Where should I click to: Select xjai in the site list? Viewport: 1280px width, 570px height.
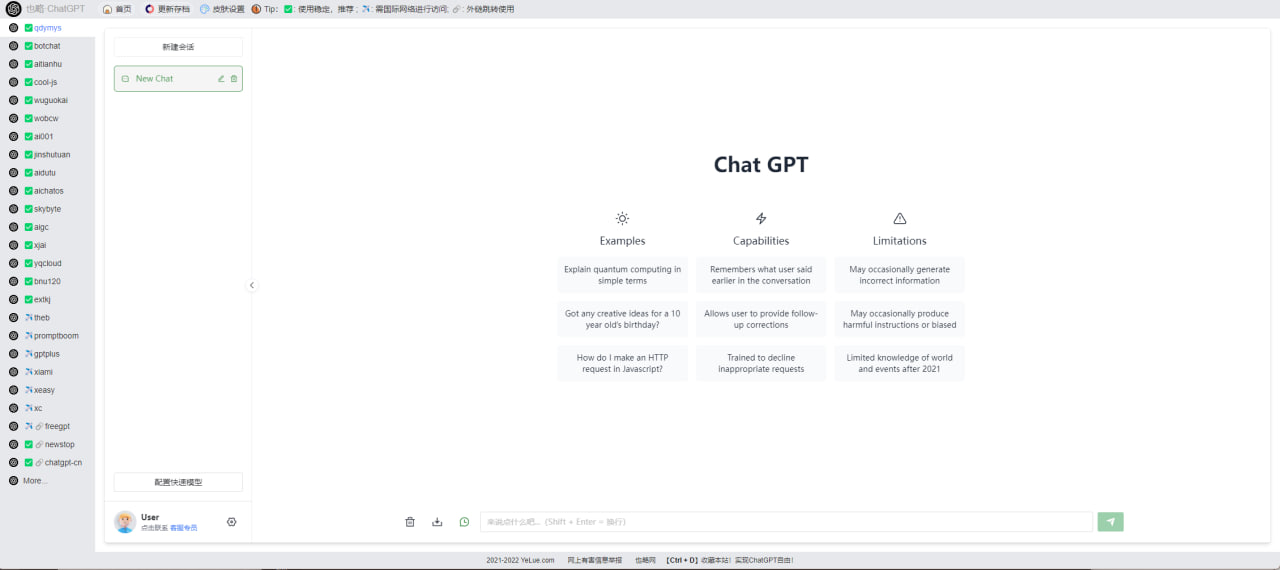click(x=47, y=245)
